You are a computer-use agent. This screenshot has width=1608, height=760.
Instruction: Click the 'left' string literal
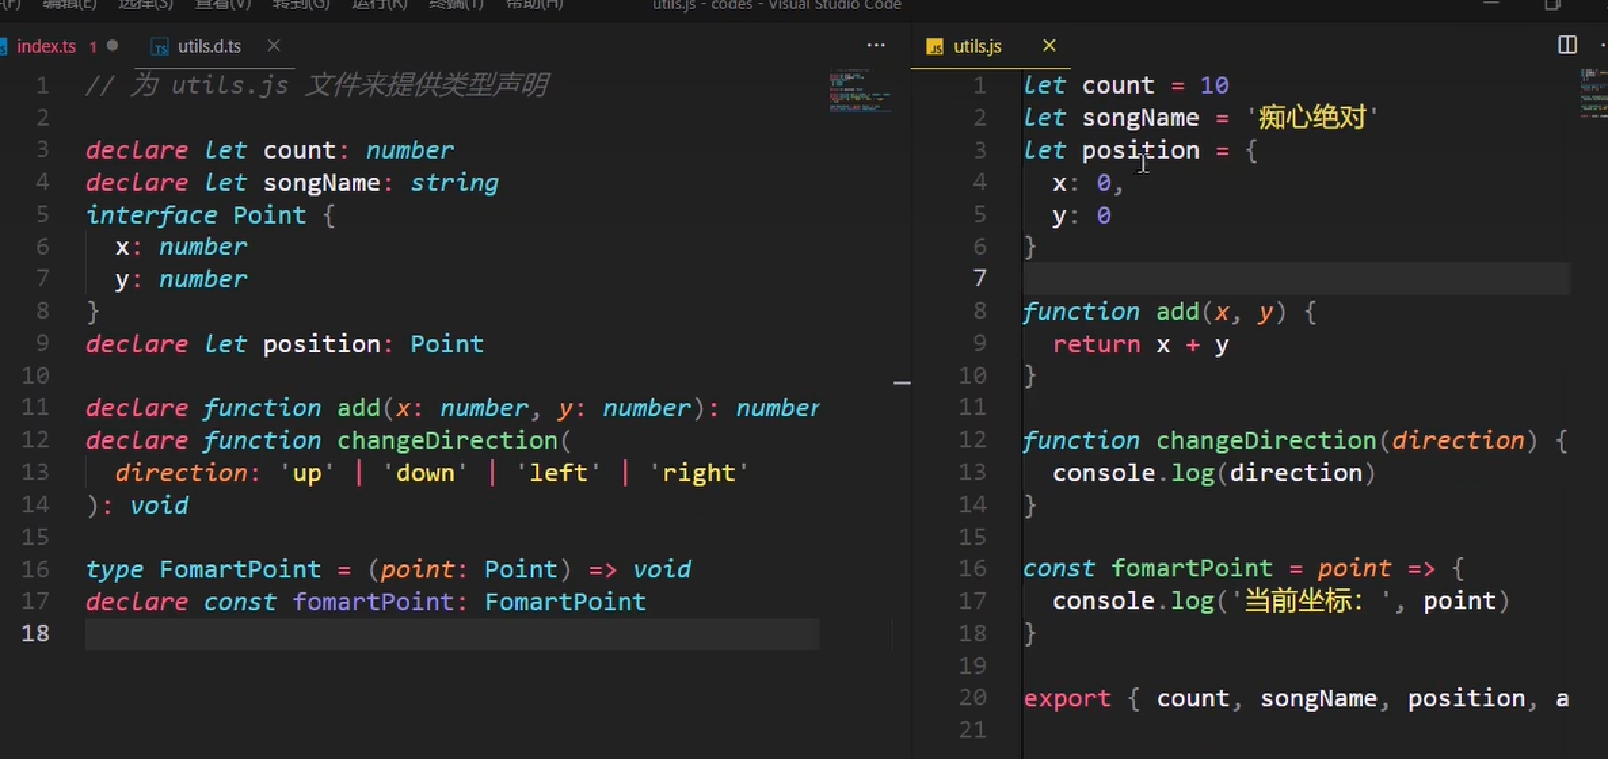(558, 473)
